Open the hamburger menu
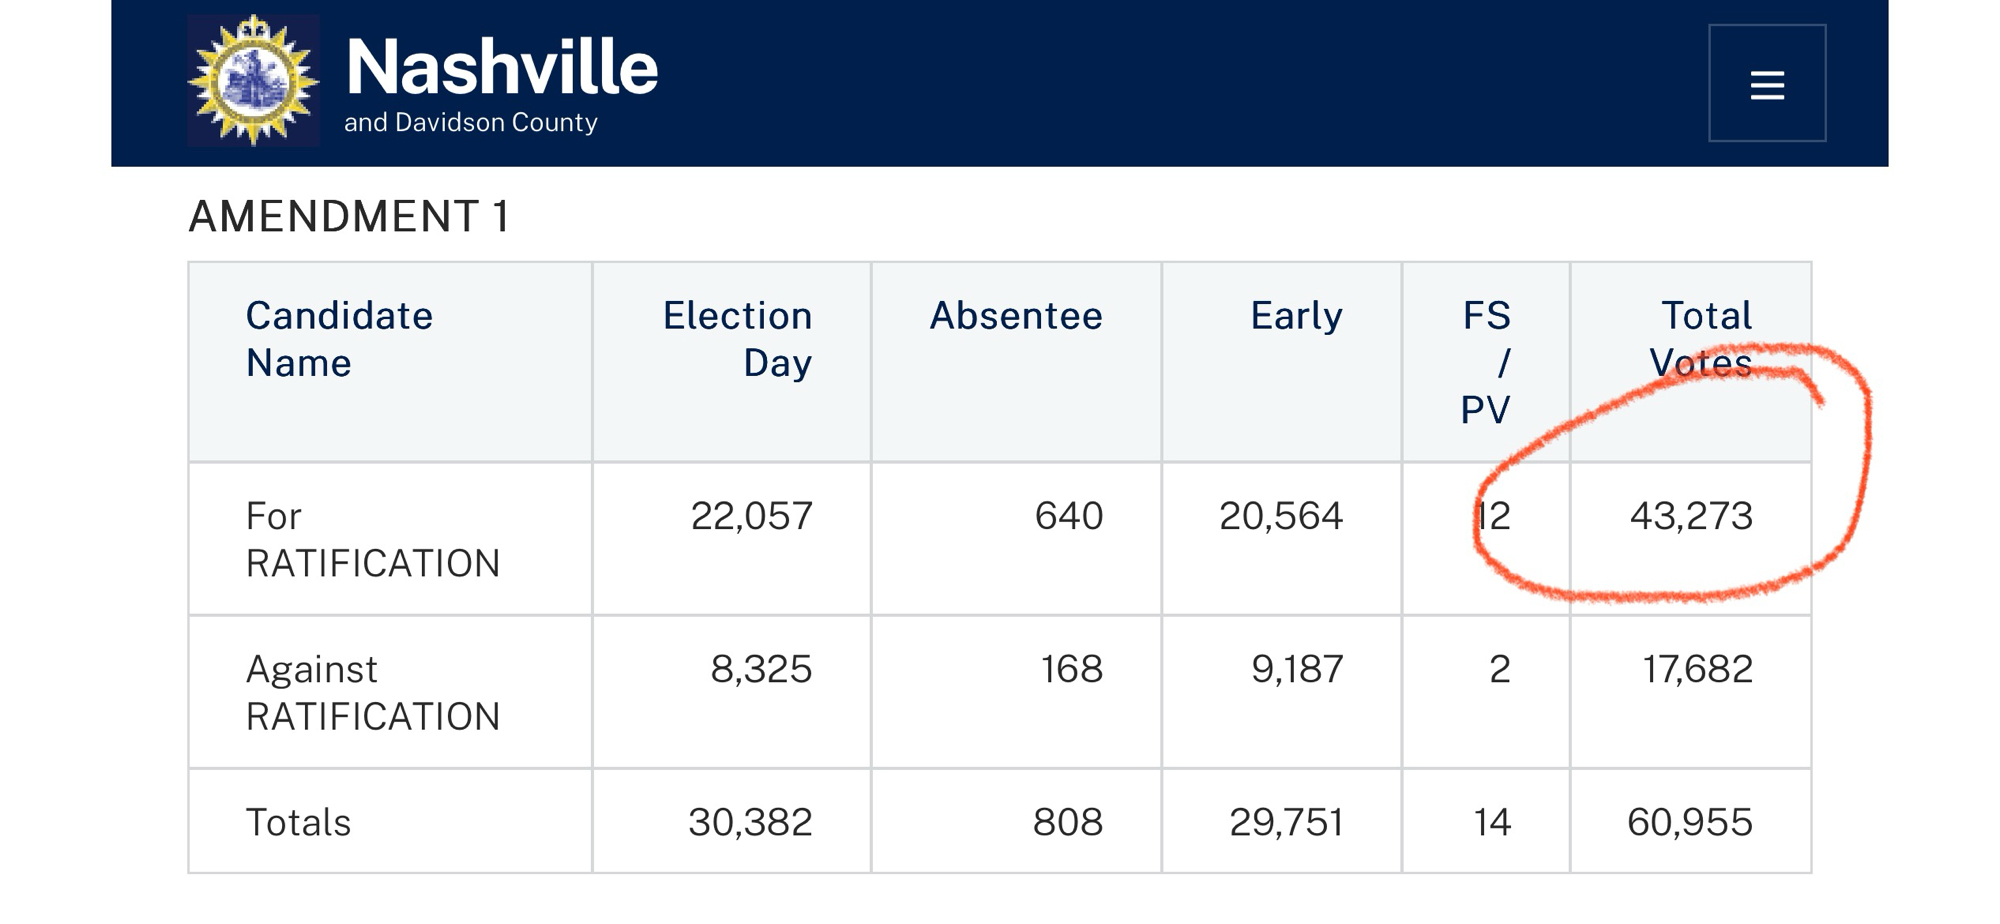The height and width of the screenshot is (924, 2000). click(1767, 84)
